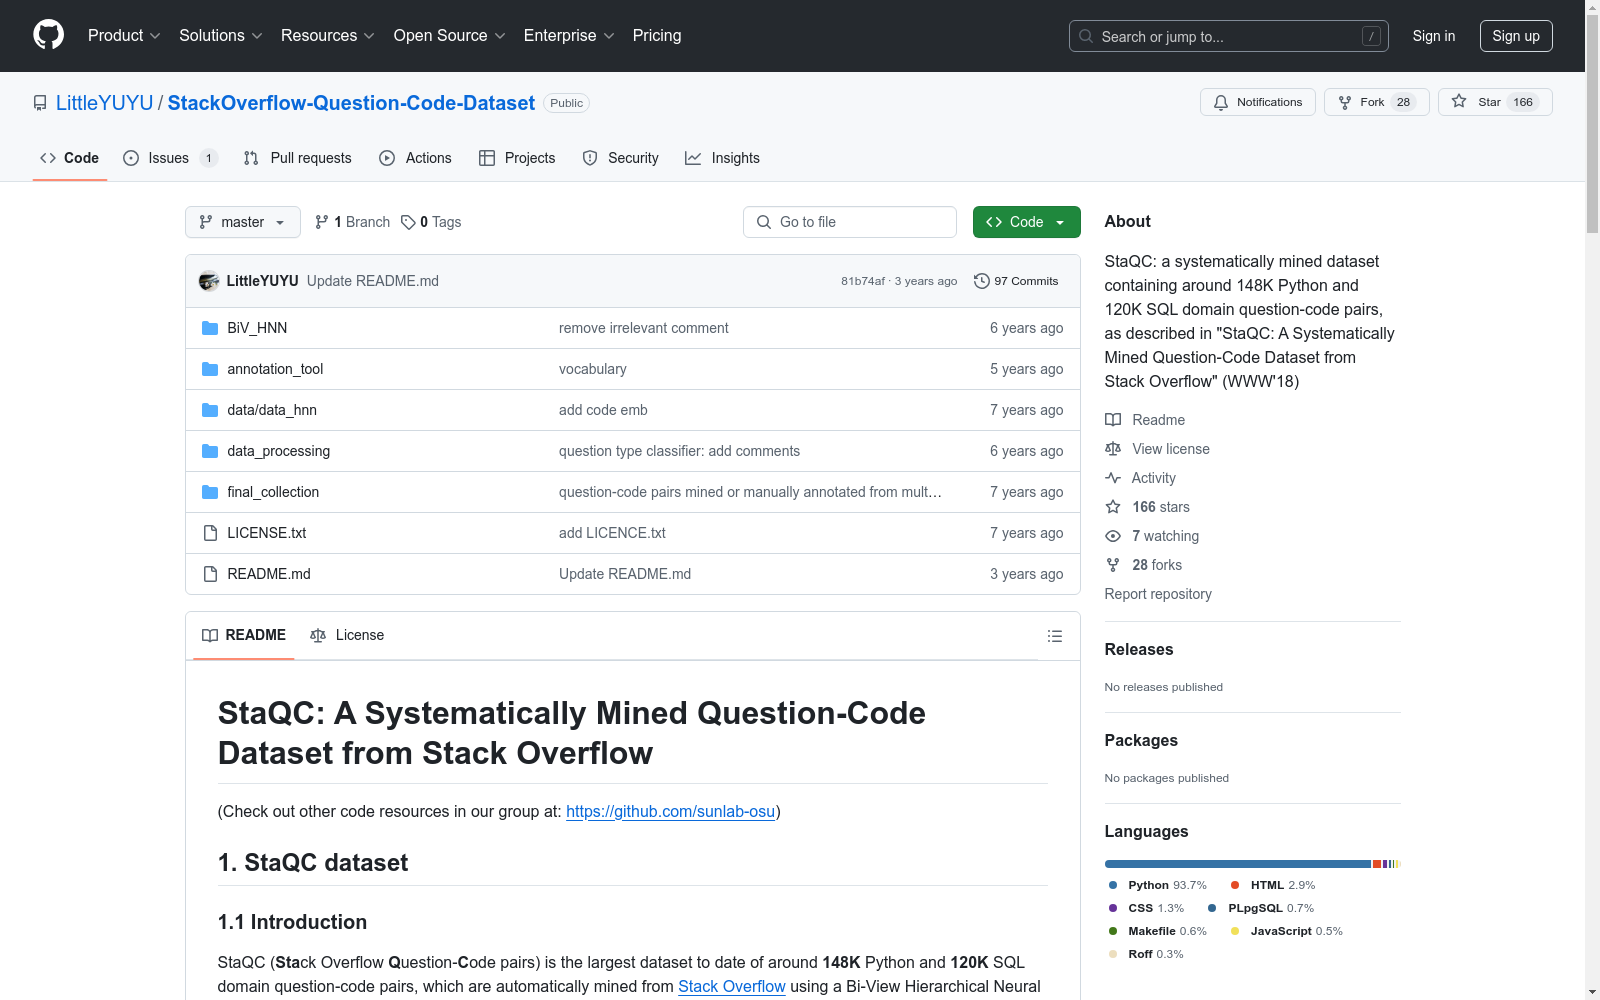Switch to the Pull requests tab
The height and width of the screenshot is (1000, 1600).
[298, 158]
